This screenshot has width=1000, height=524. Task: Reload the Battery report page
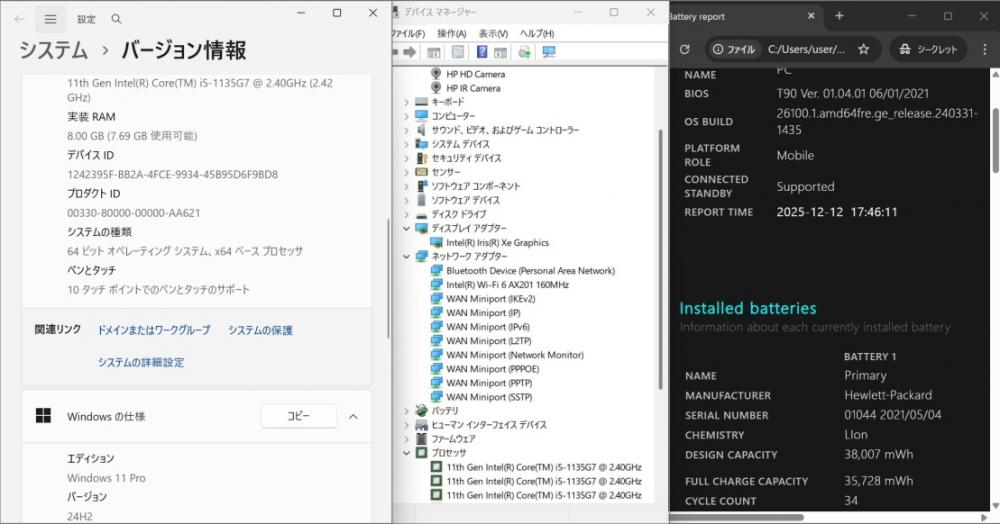click(x=685, y=49)
